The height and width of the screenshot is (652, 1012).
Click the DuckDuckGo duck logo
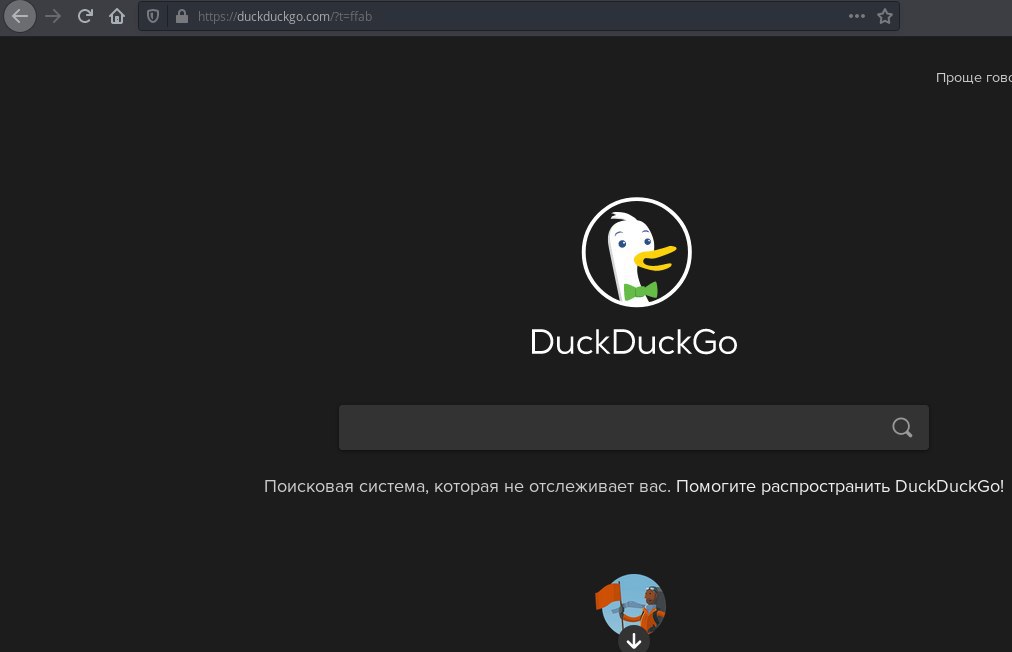pos(636,252)
